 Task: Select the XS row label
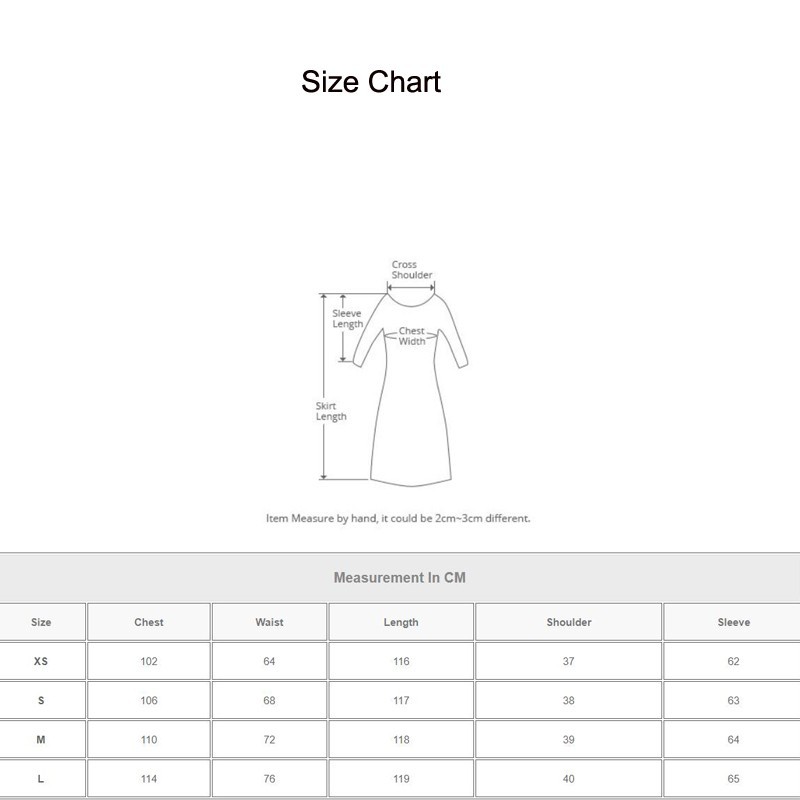(x=42, y=661)
